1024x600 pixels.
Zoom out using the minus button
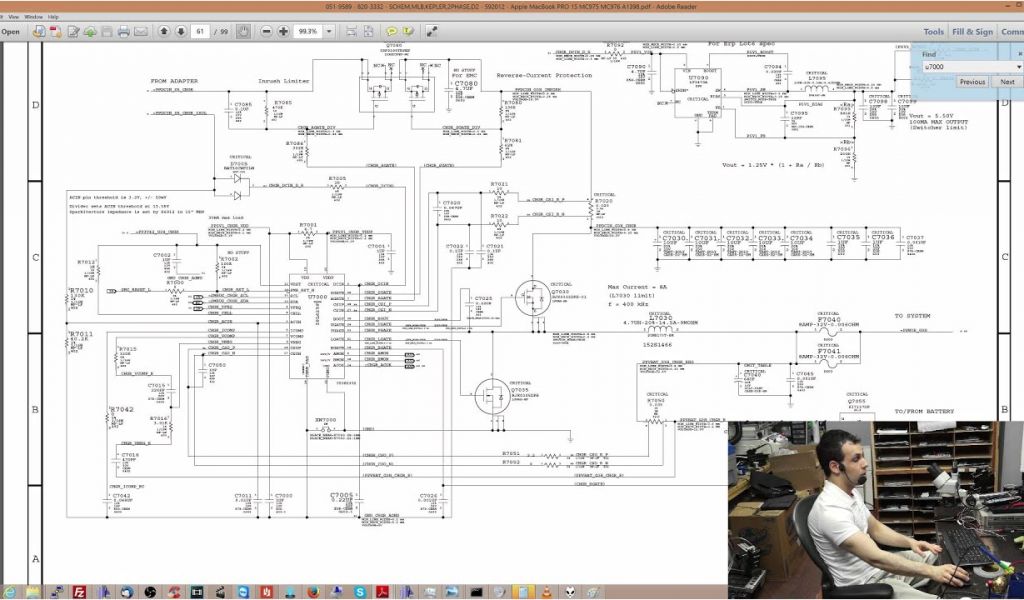(267, 31)
